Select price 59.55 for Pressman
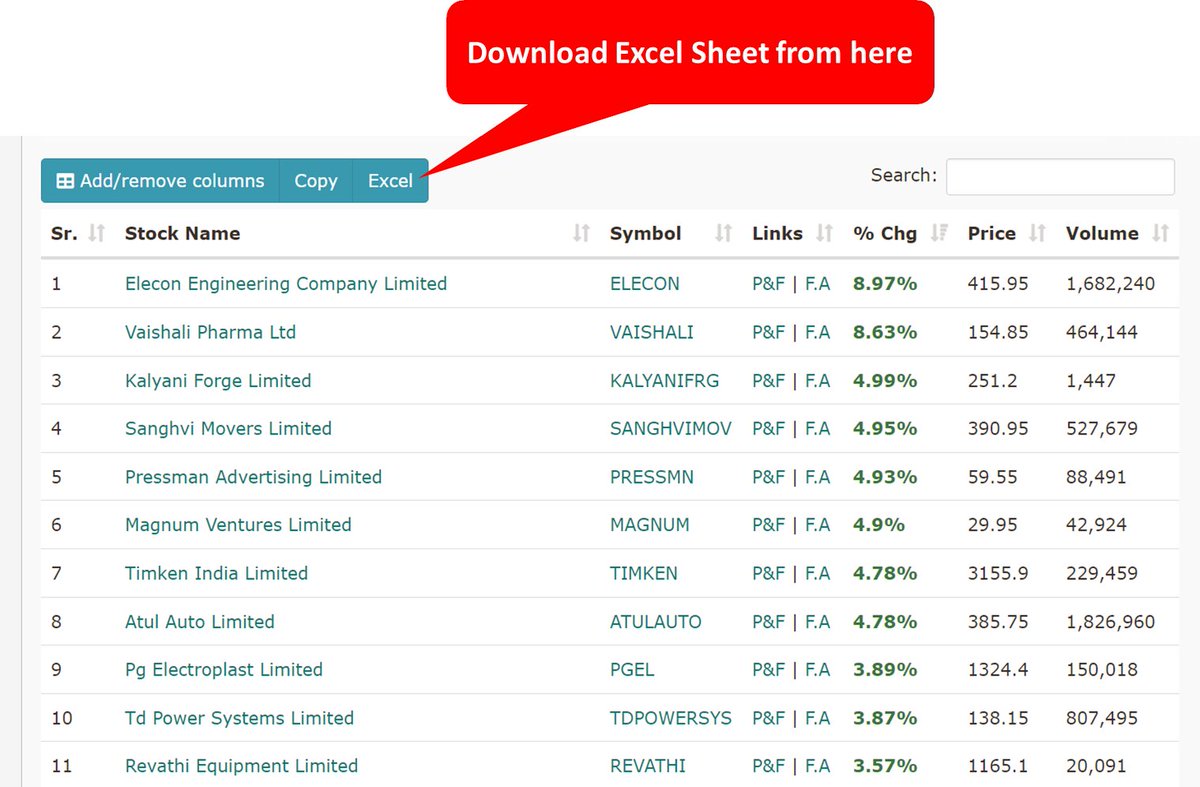Viewport: 1200px width, 787px height. [x=993, y=477]
